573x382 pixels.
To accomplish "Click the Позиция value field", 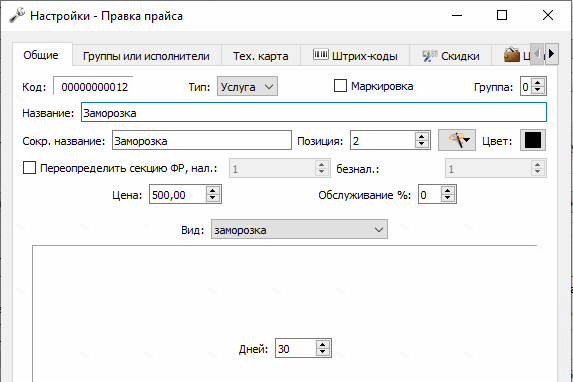I will coord(383,140).
